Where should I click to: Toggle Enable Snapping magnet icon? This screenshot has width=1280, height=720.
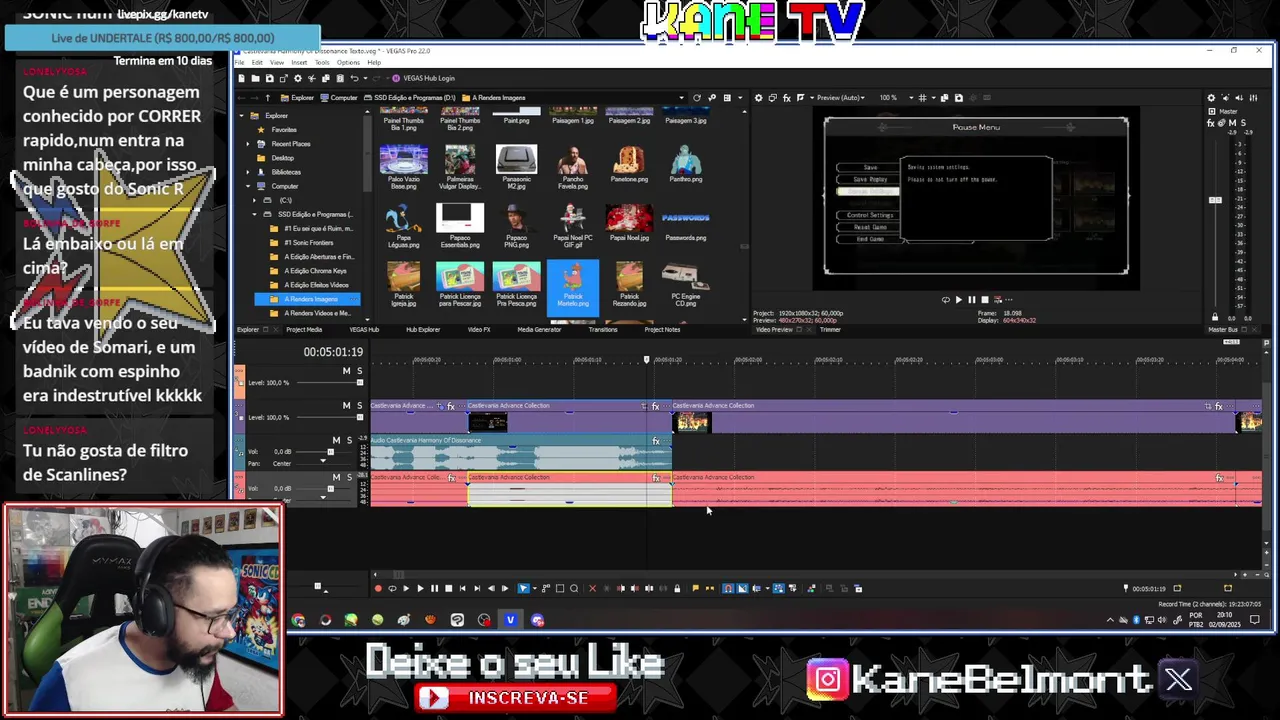click(x=728, y=588)
